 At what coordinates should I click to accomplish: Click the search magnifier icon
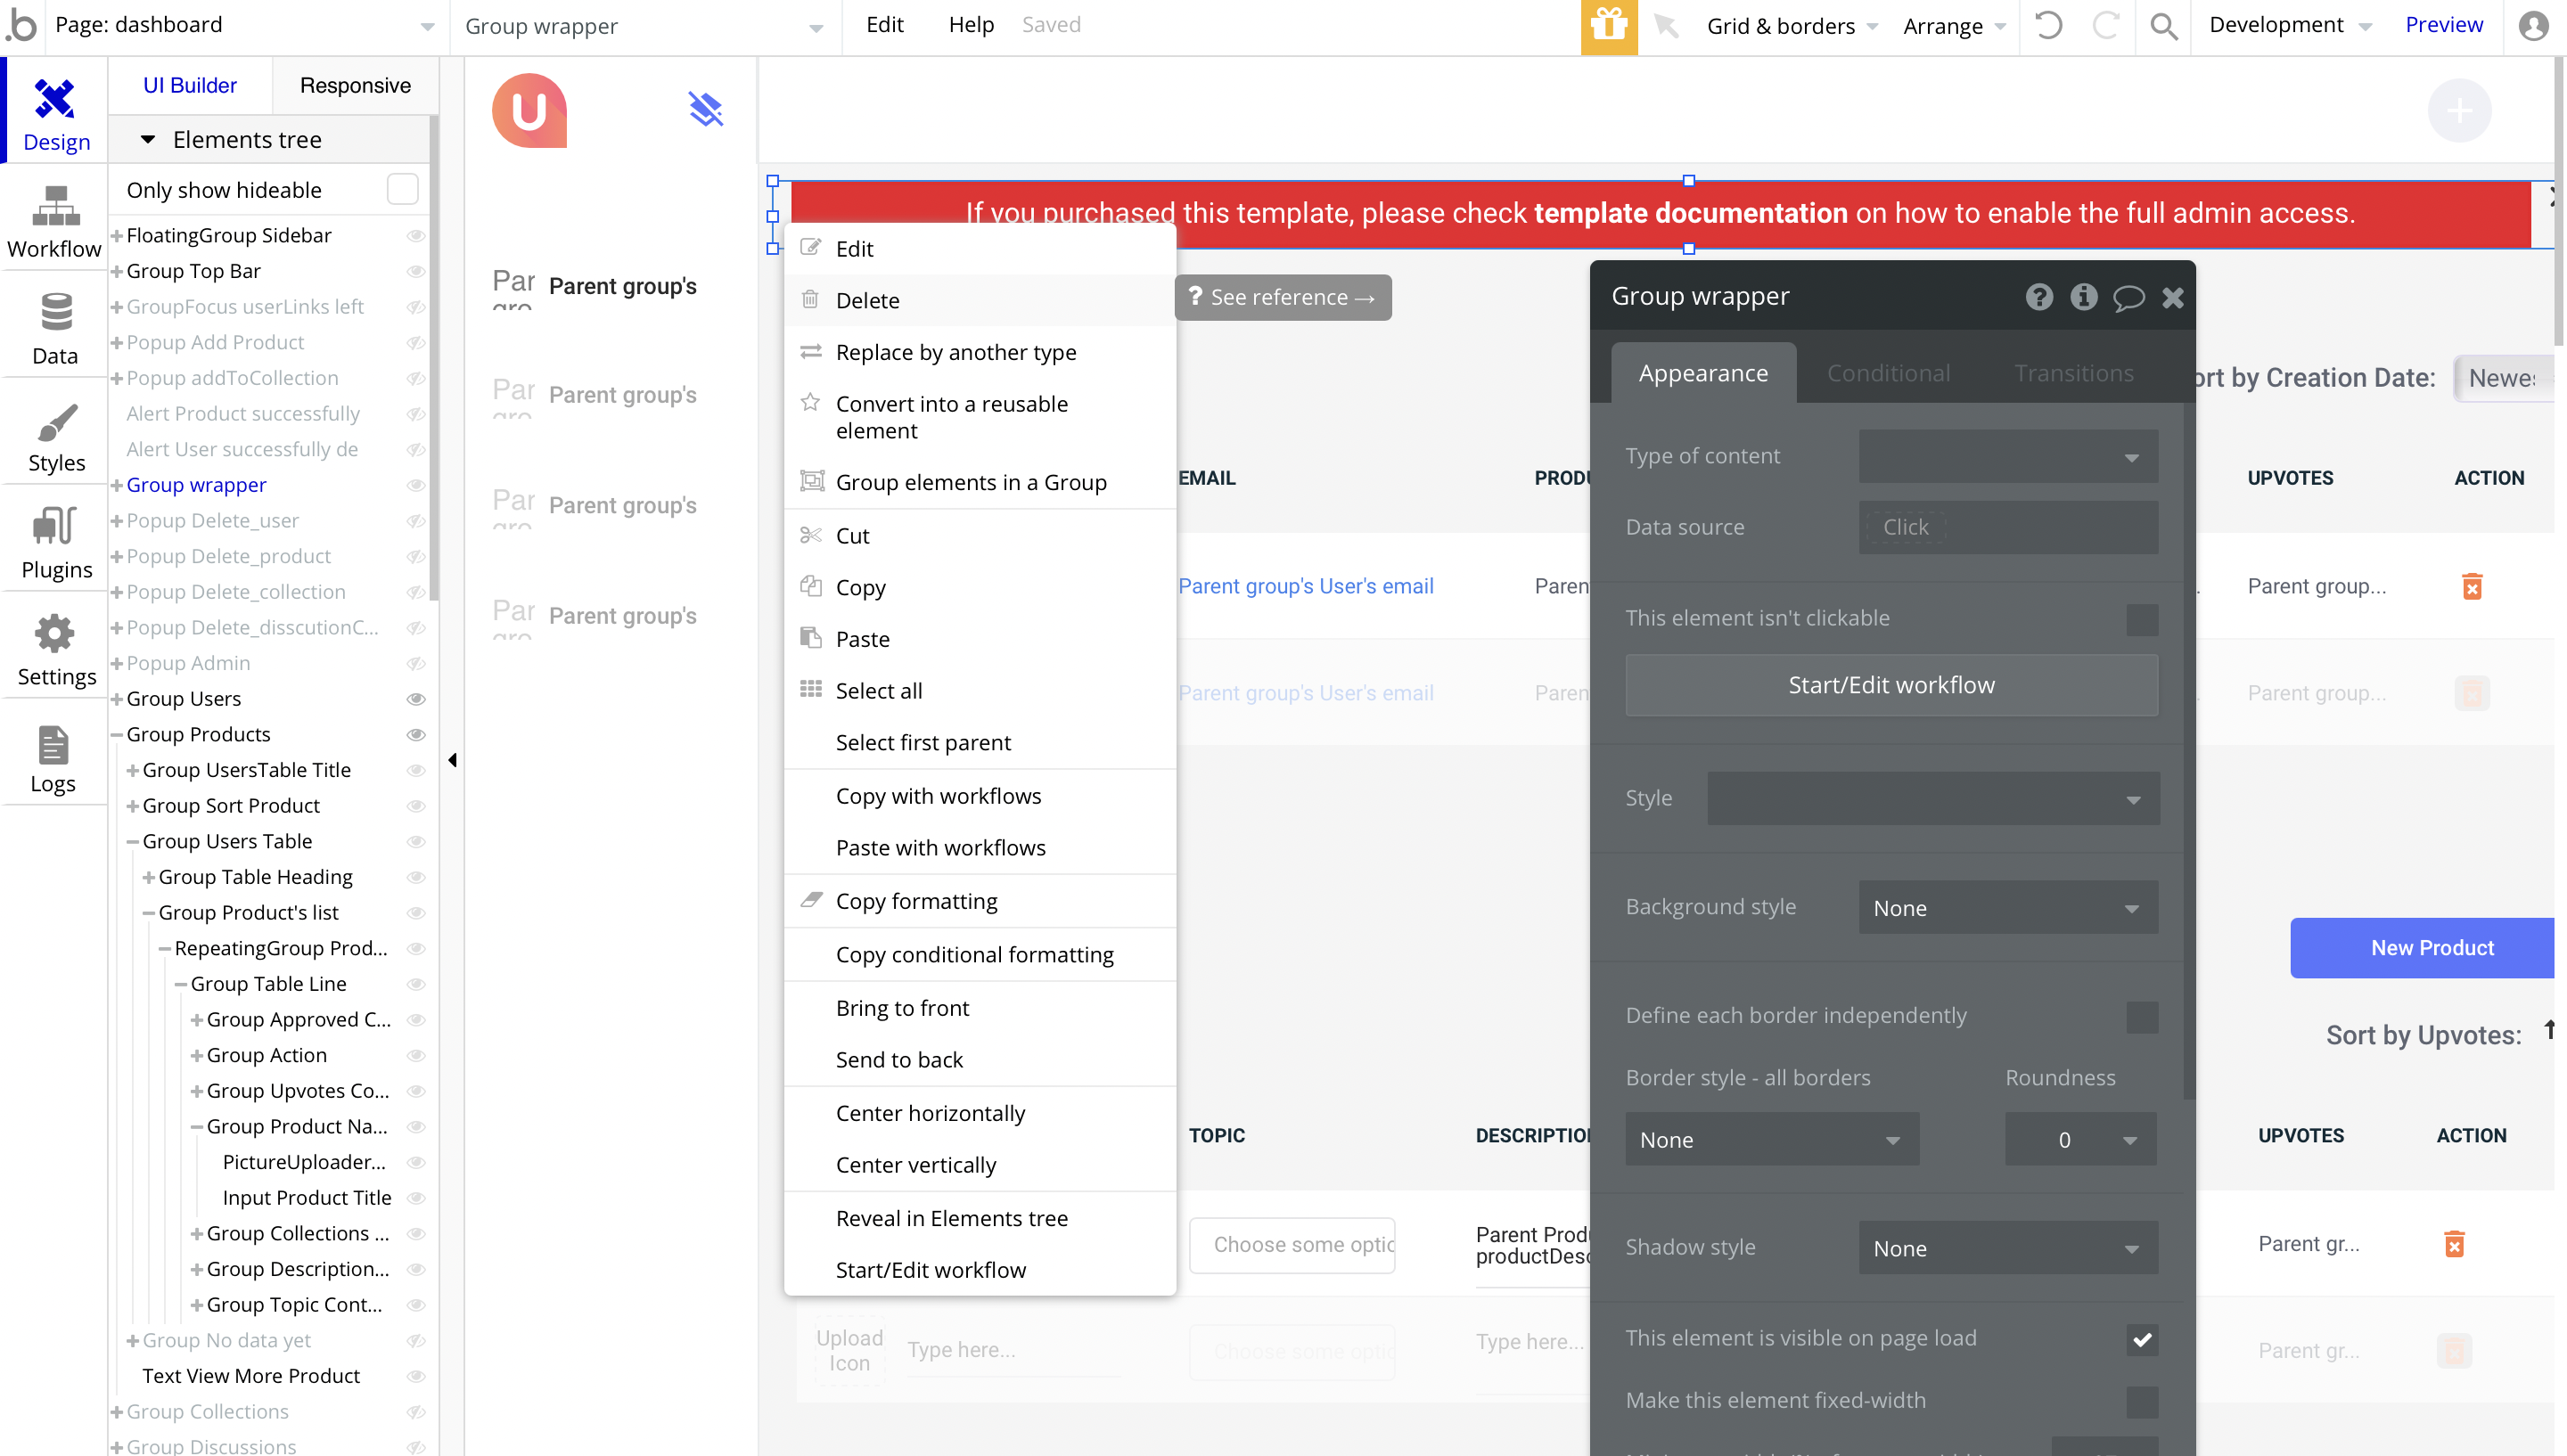pos(2163,26)
